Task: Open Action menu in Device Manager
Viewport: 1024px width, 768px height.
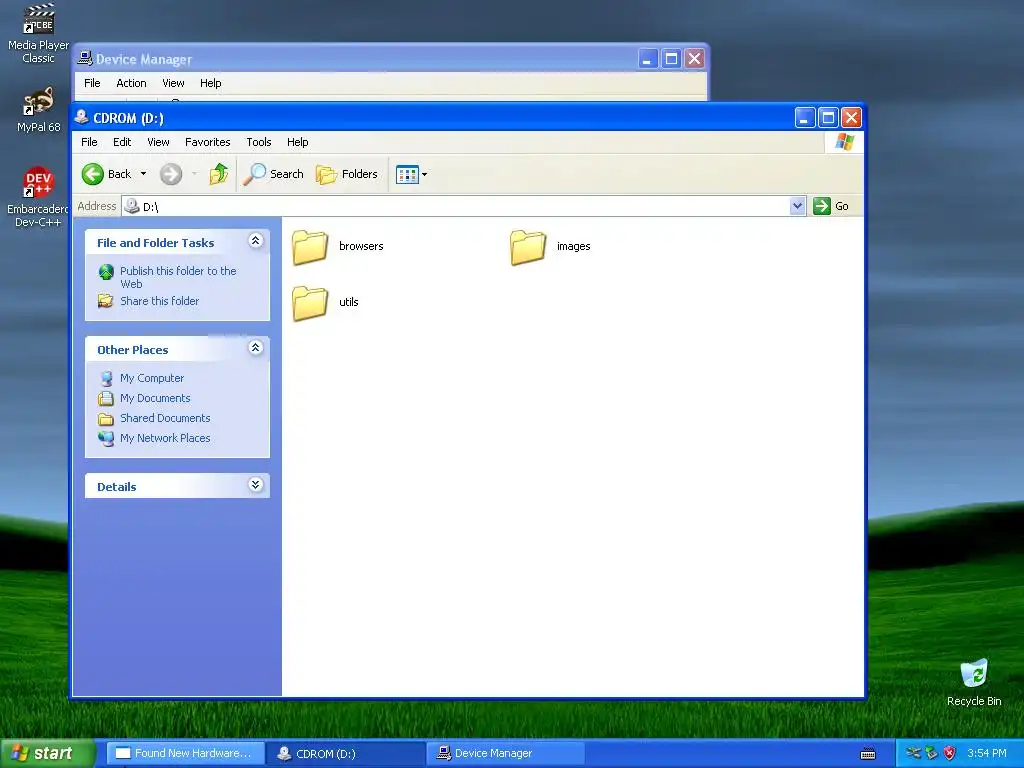Action: [131, 84]
